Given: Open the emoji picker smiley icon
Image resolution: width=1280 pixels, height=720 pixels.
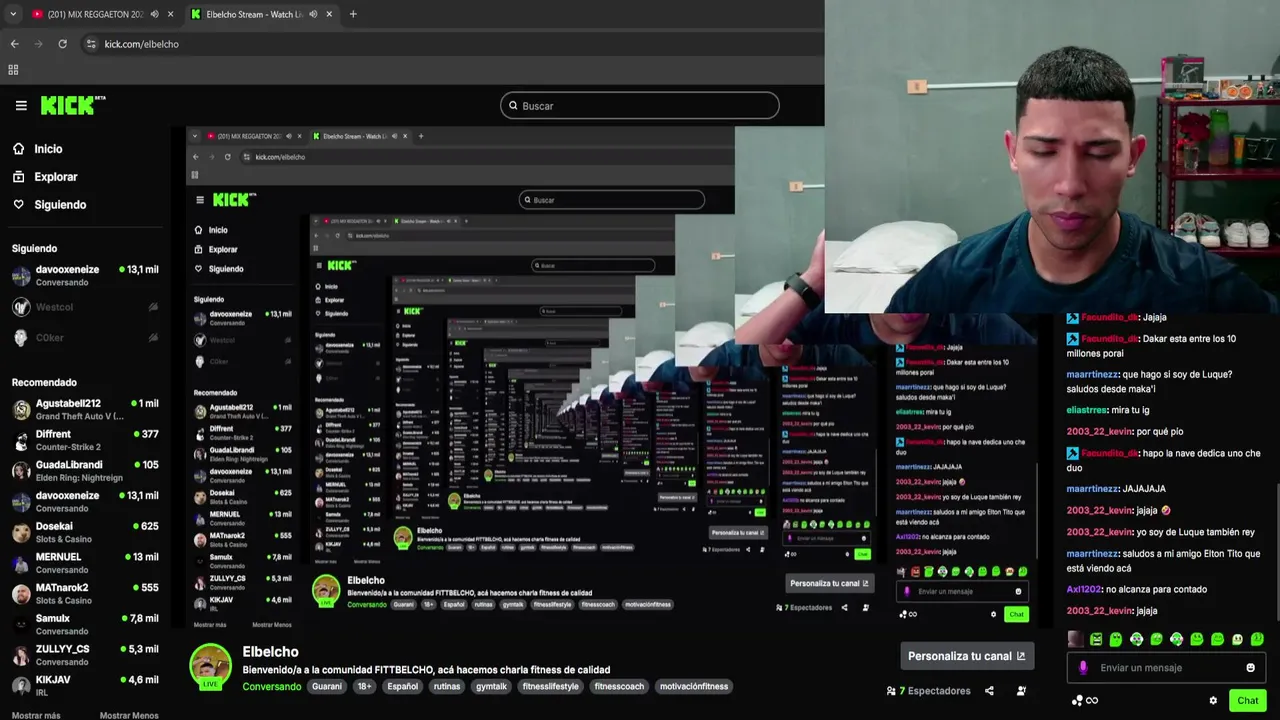Looking at the screenshot, I should [1250, 668].
